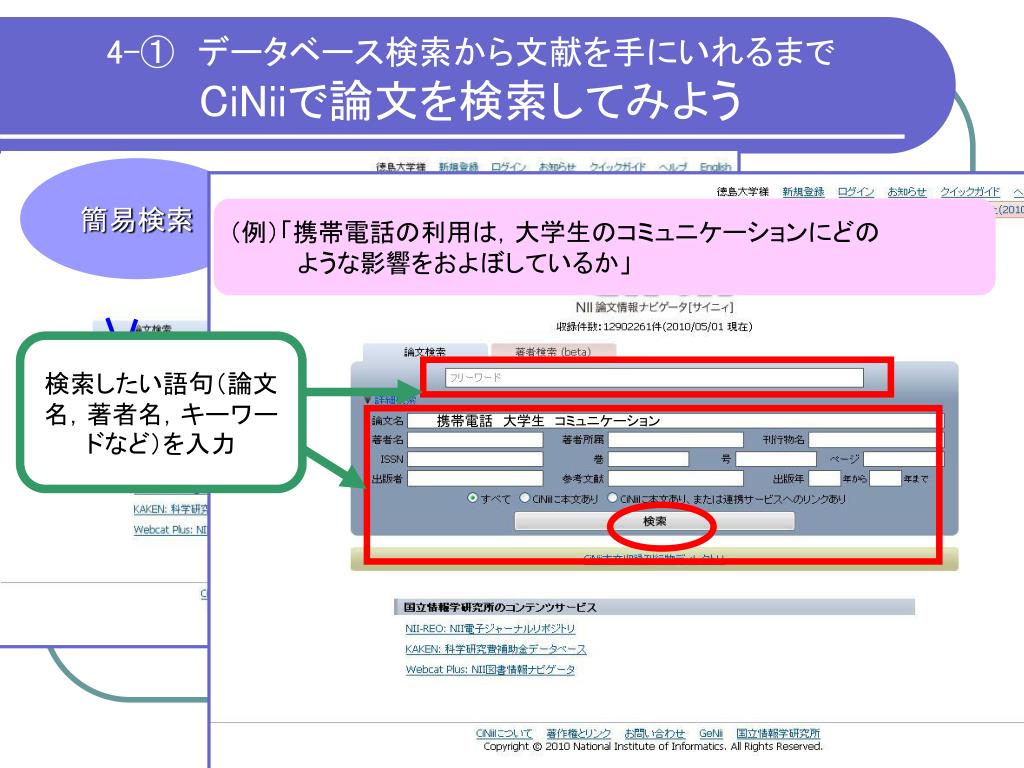Choose the 連携サービスへのリンクあり radio option
This screenshot has width=1024, height=768.
613,498
